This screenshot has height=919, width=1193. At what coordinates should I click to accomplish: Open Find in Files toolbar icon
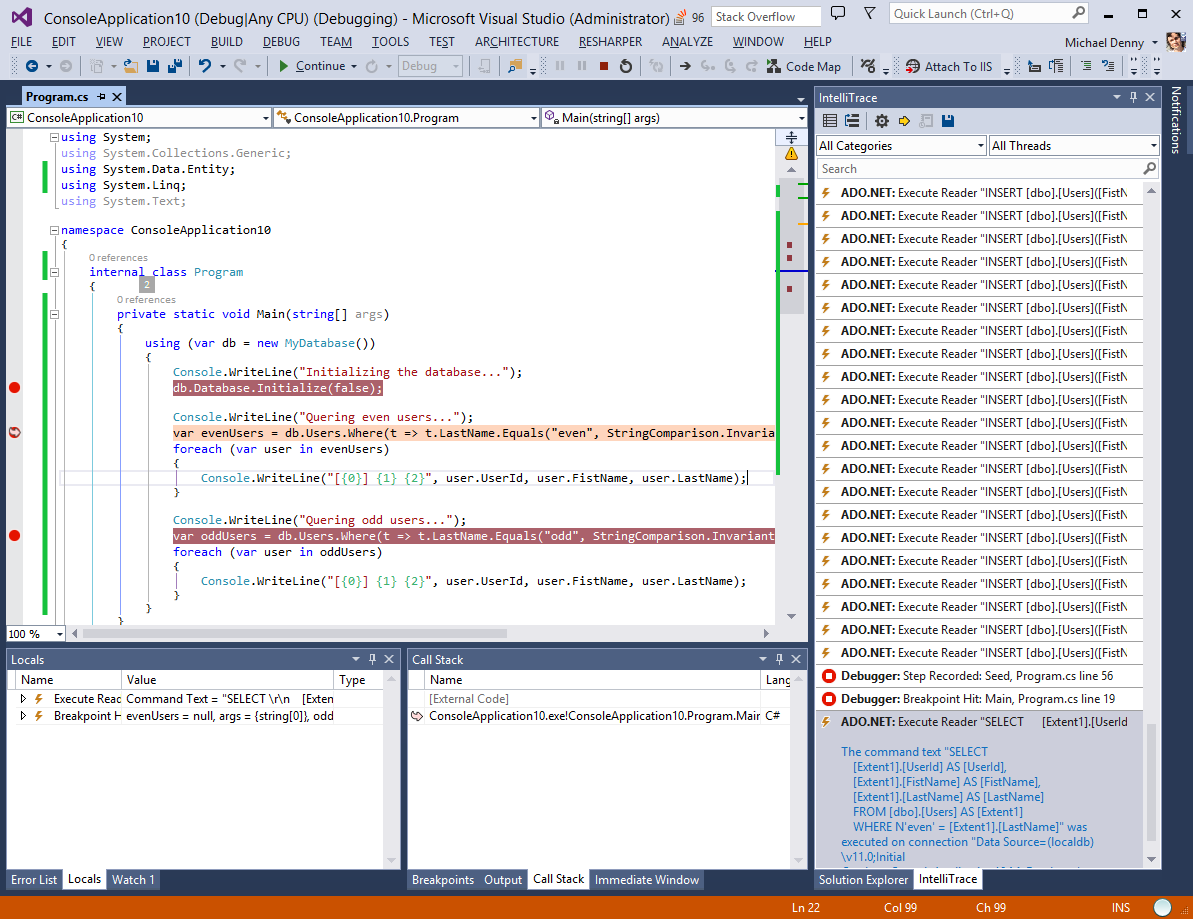click(x=515, y=66)
